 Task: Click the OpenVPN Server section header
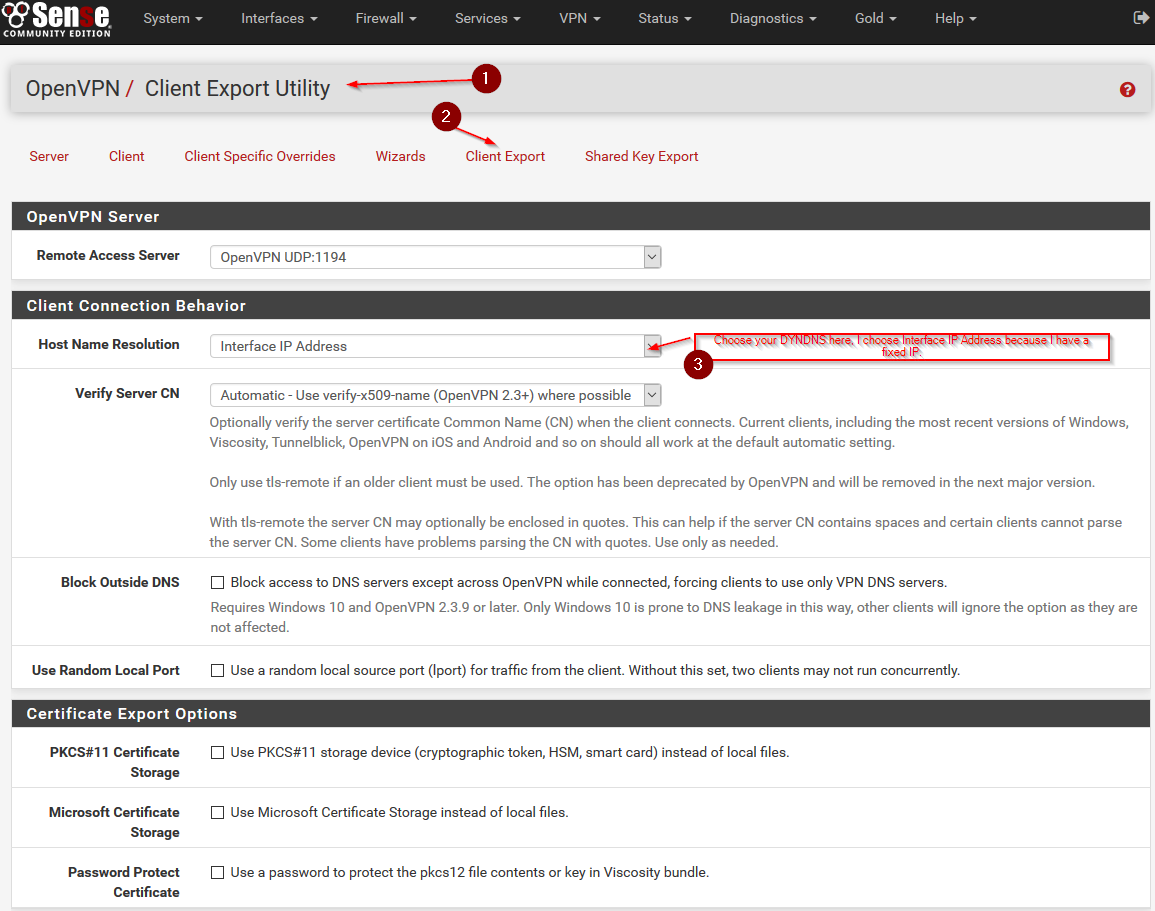(580, 217)
